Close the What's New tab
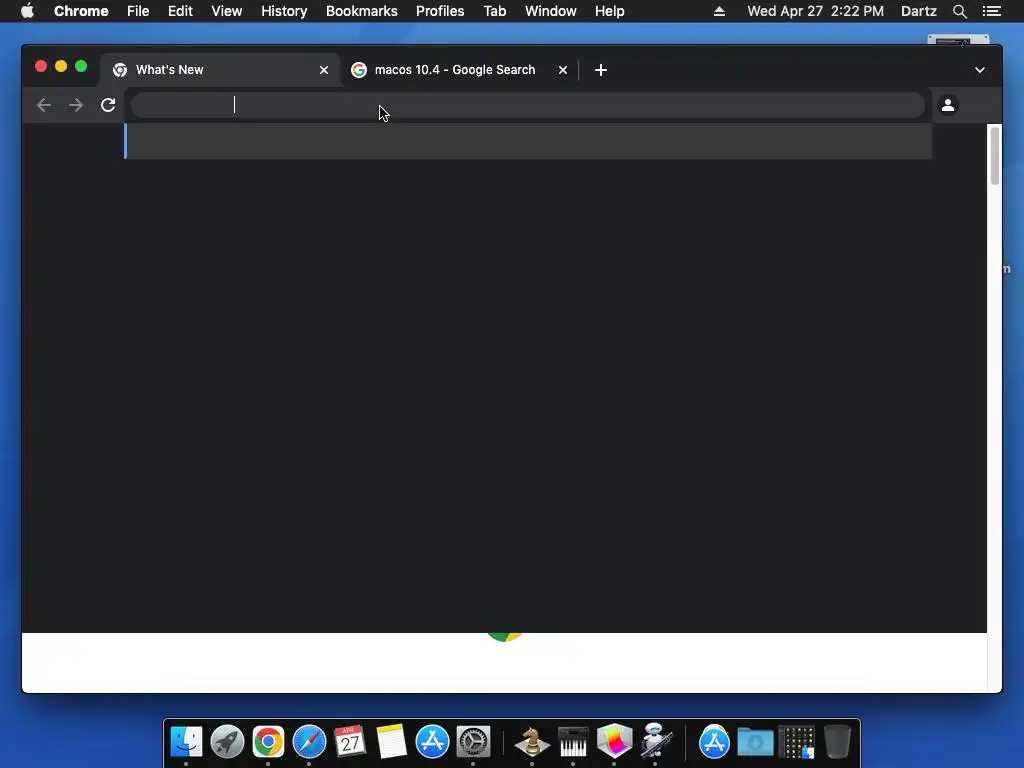Viewport: 1024px width, 768px height. [324, 70]
